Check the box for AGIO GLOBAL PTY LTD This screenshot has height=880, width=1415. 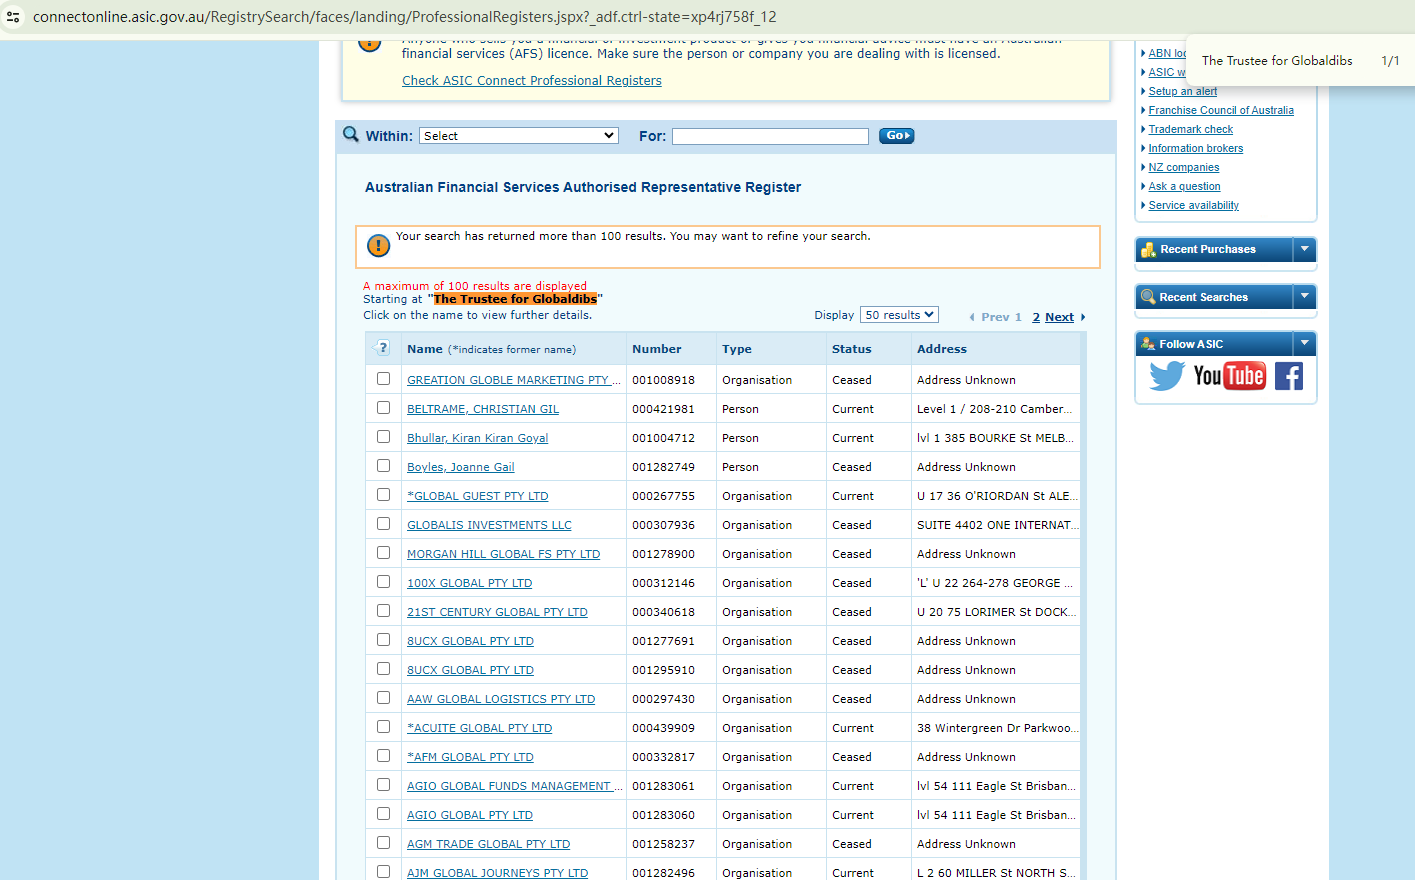(x=383, y=814)
